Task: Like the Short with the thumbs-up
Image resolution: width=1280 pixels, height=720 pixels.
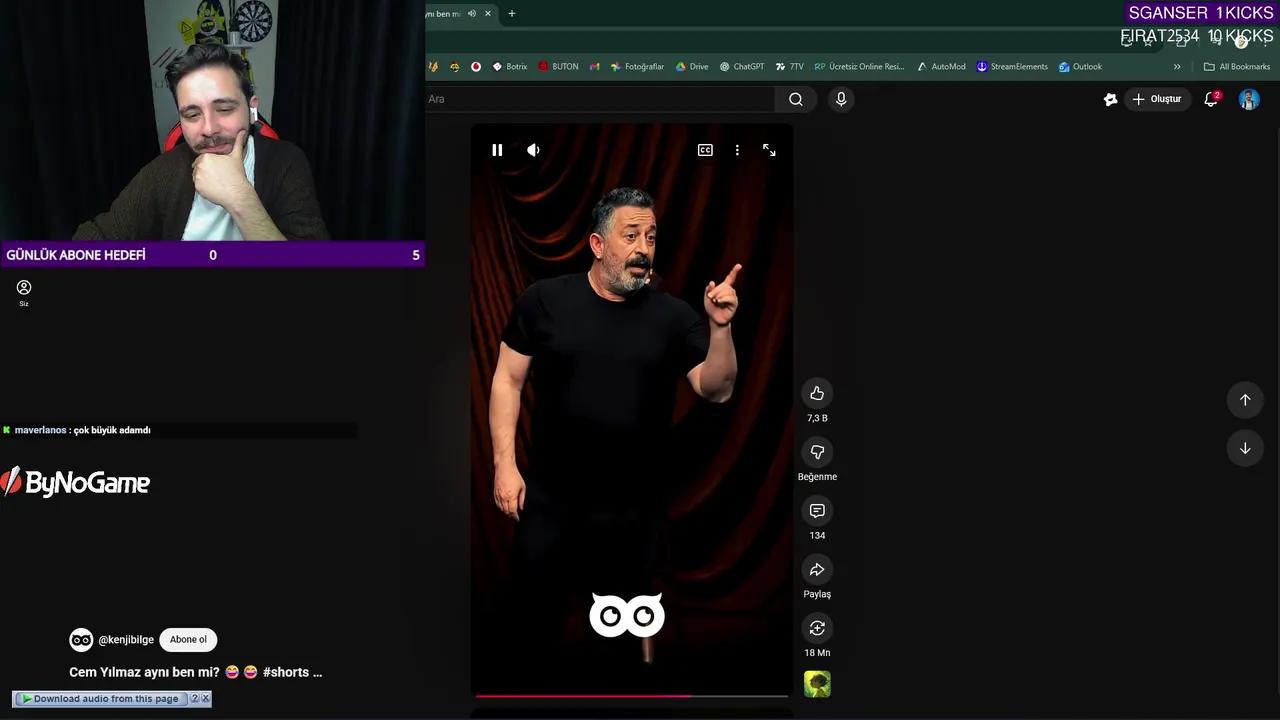Action: (817, 393)
